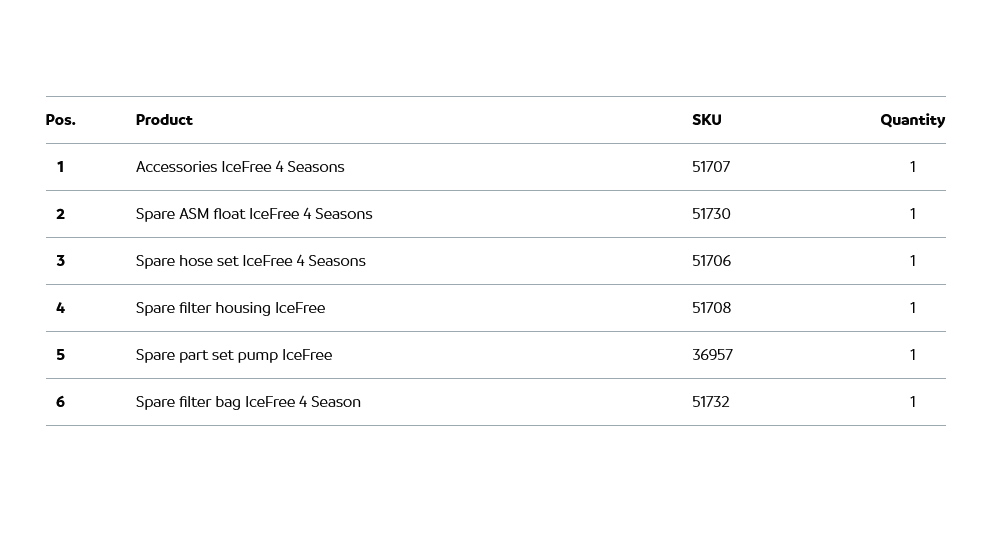This screenshot has width=989, height=544.
Task: Click the Quantity column header
Action: (912, 120)
